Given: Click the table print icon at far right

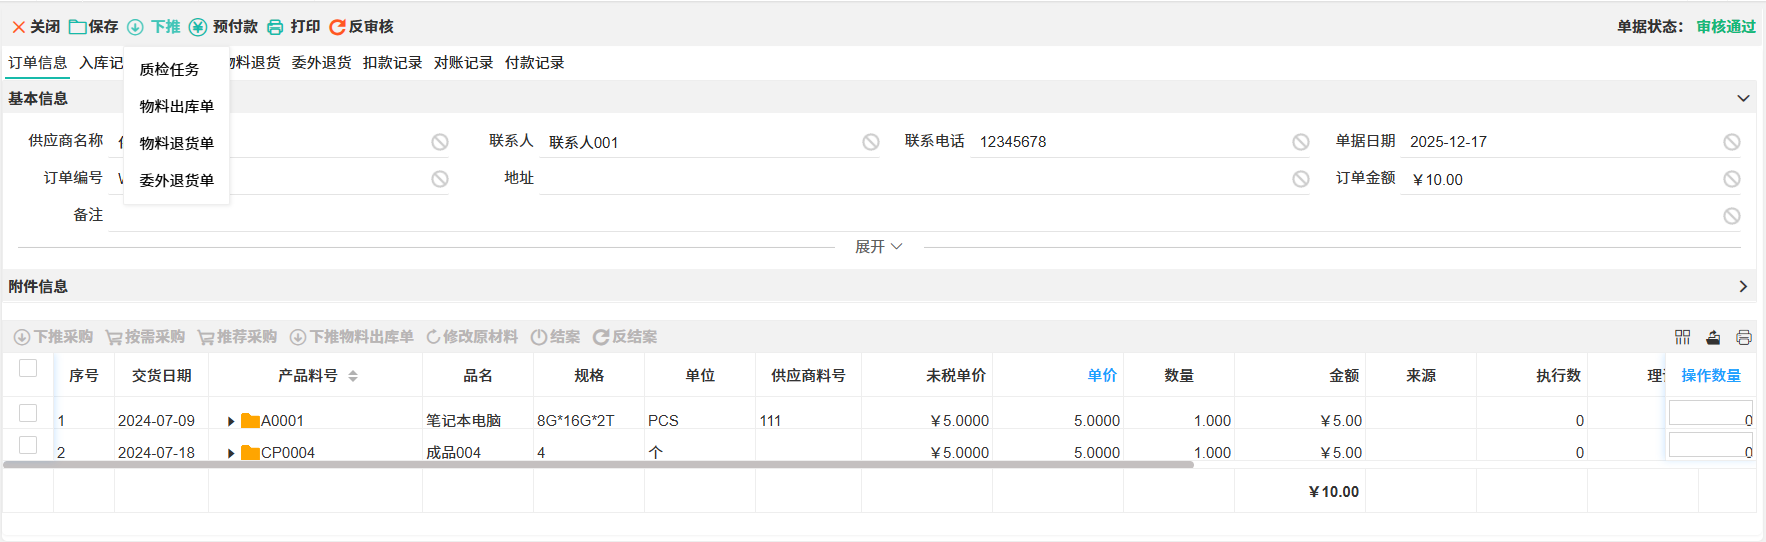Looking at the screenshot, I should pyautogui.click(x=1744, y=337).
